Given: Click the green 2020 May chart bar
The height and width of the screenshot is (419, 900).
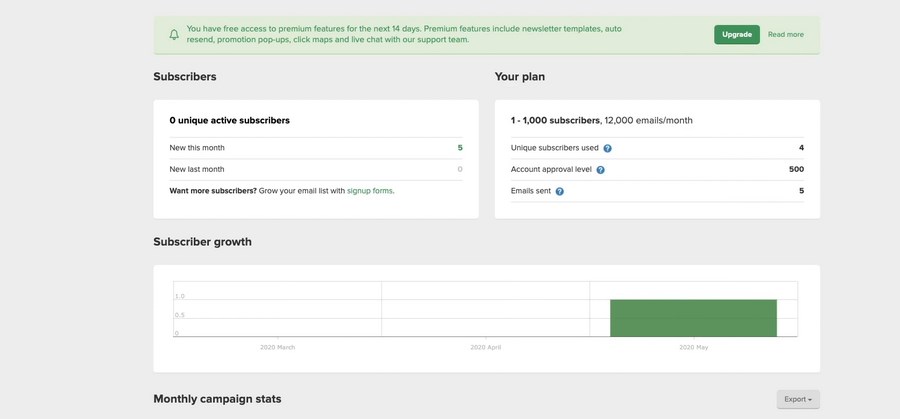Looking at the screenshot, I should (693, 317).
